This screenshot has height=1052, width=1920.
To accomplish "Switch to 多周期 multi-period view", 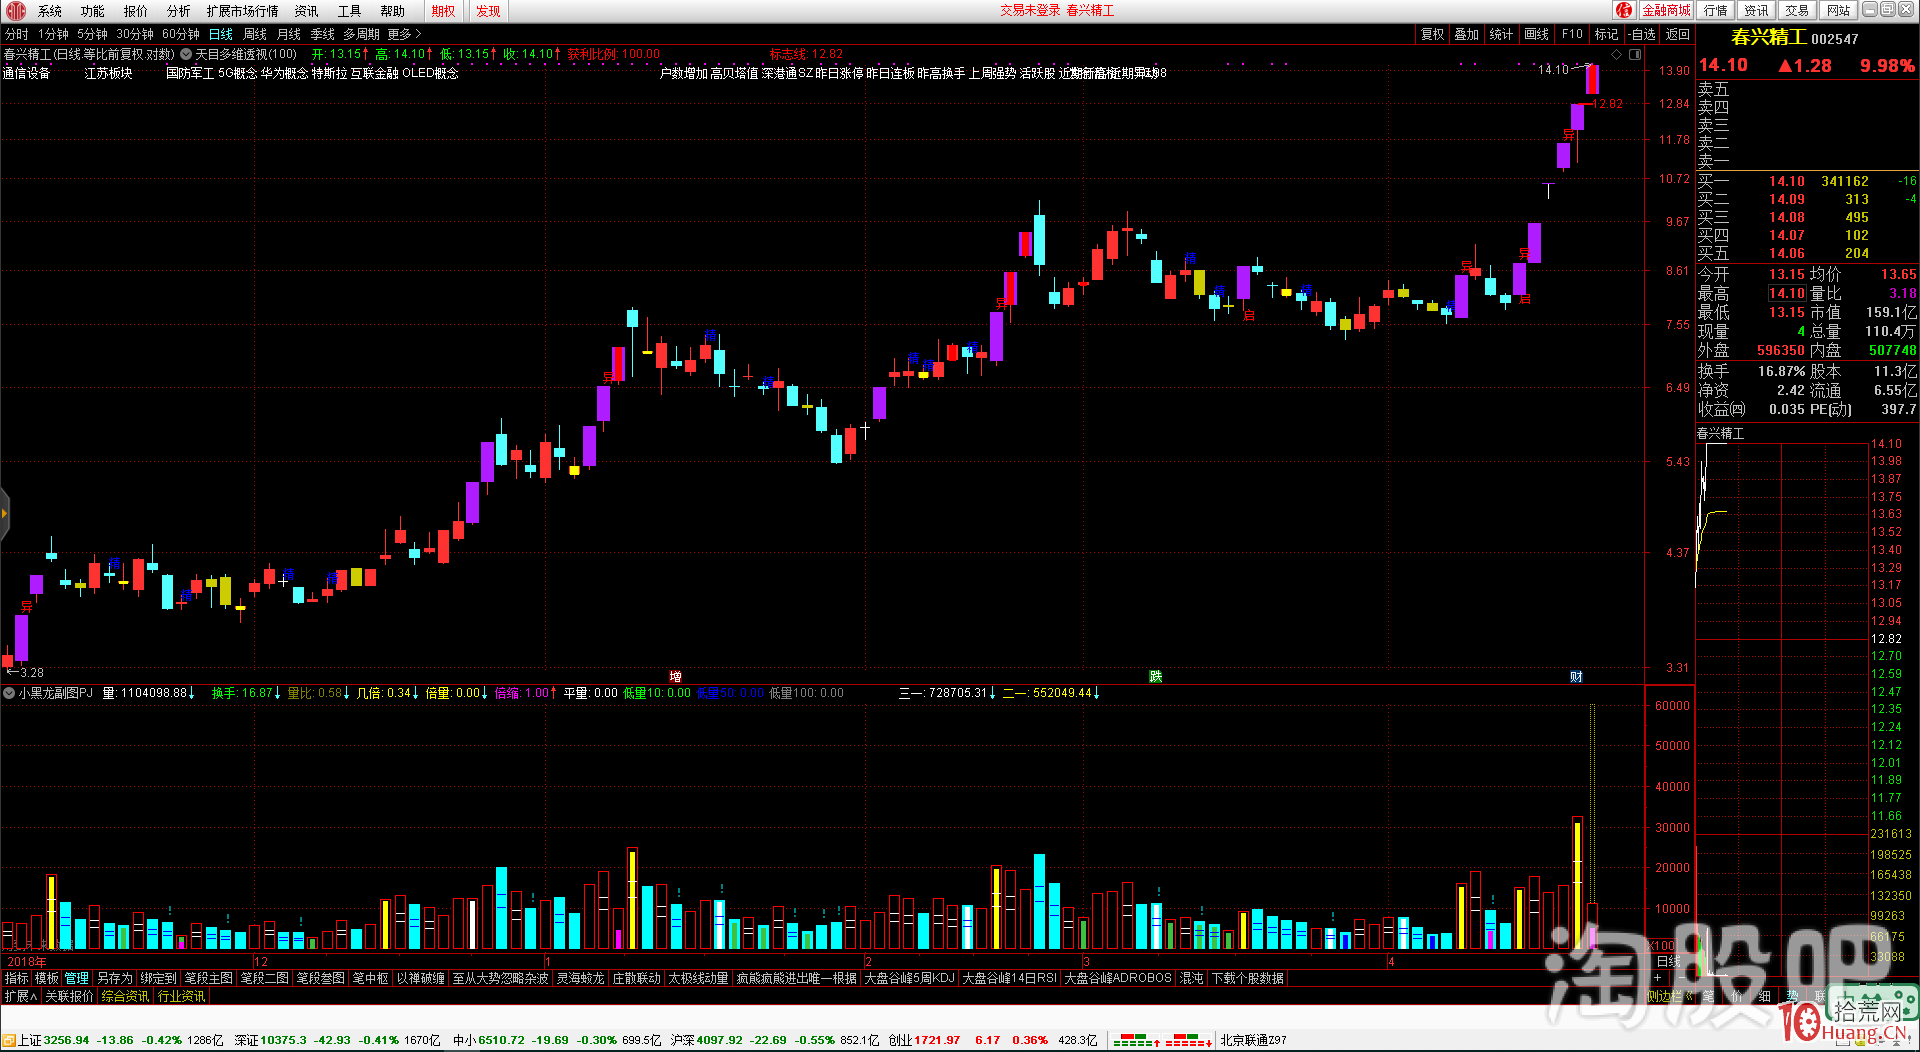I will tap(362, 34).
